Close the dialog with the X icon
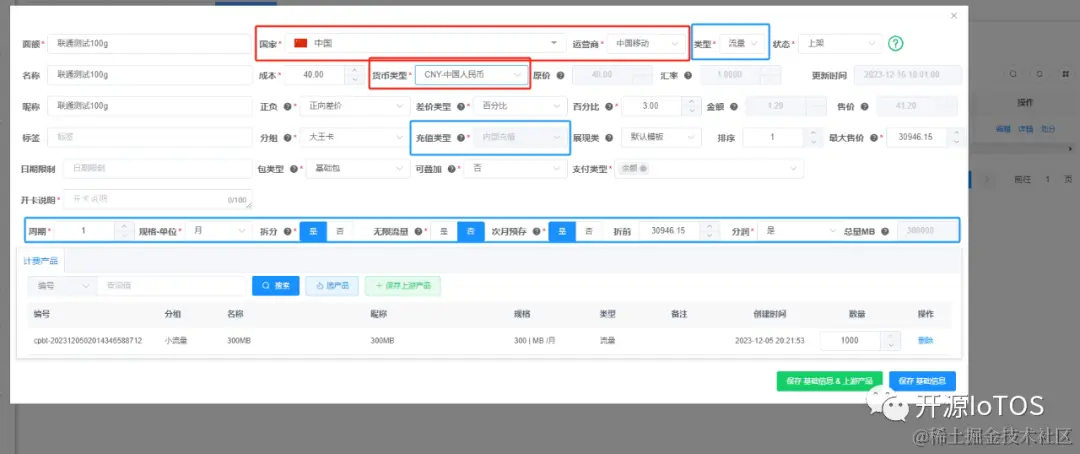The width and height of the screenshot is (1080, 454). 953,16
